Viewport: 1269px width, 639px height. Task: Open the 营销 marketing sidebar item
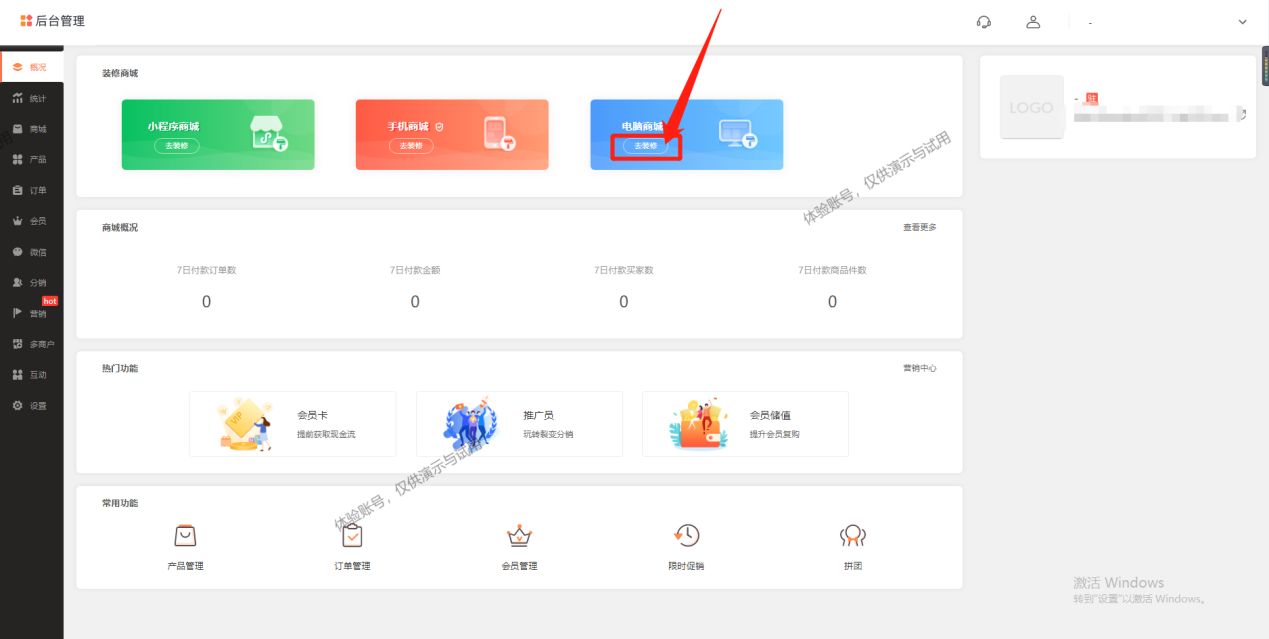click(31, 313)
